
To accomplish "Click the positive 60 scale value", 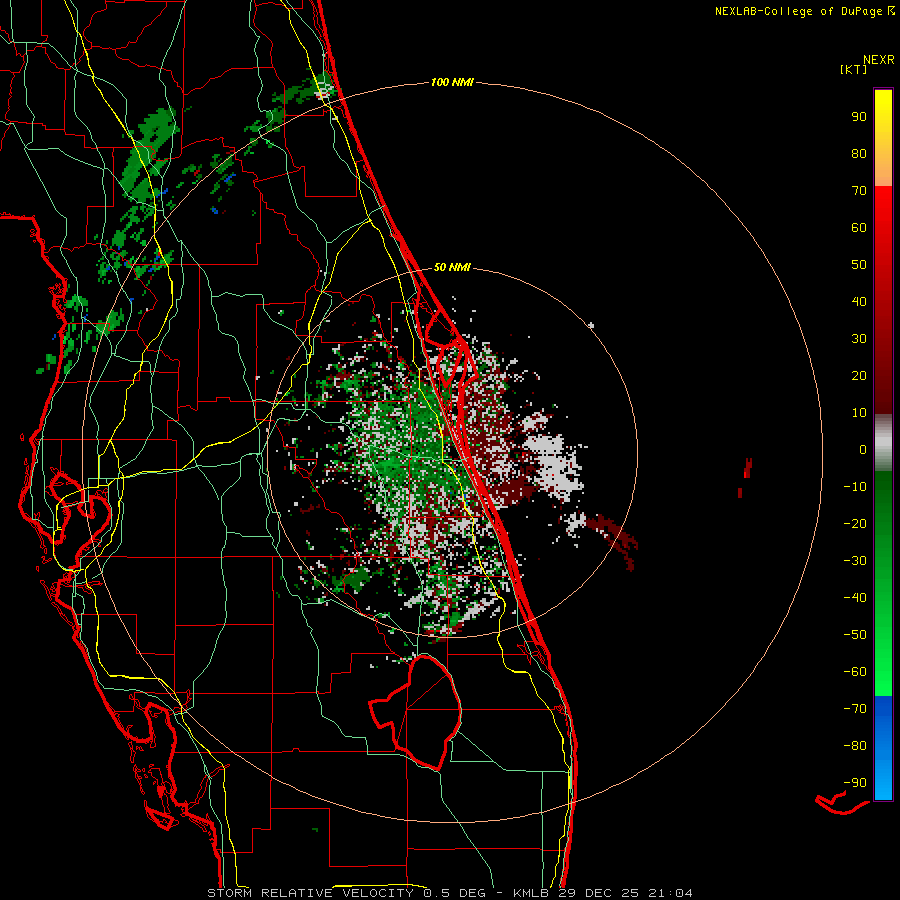I will [859, 227].
